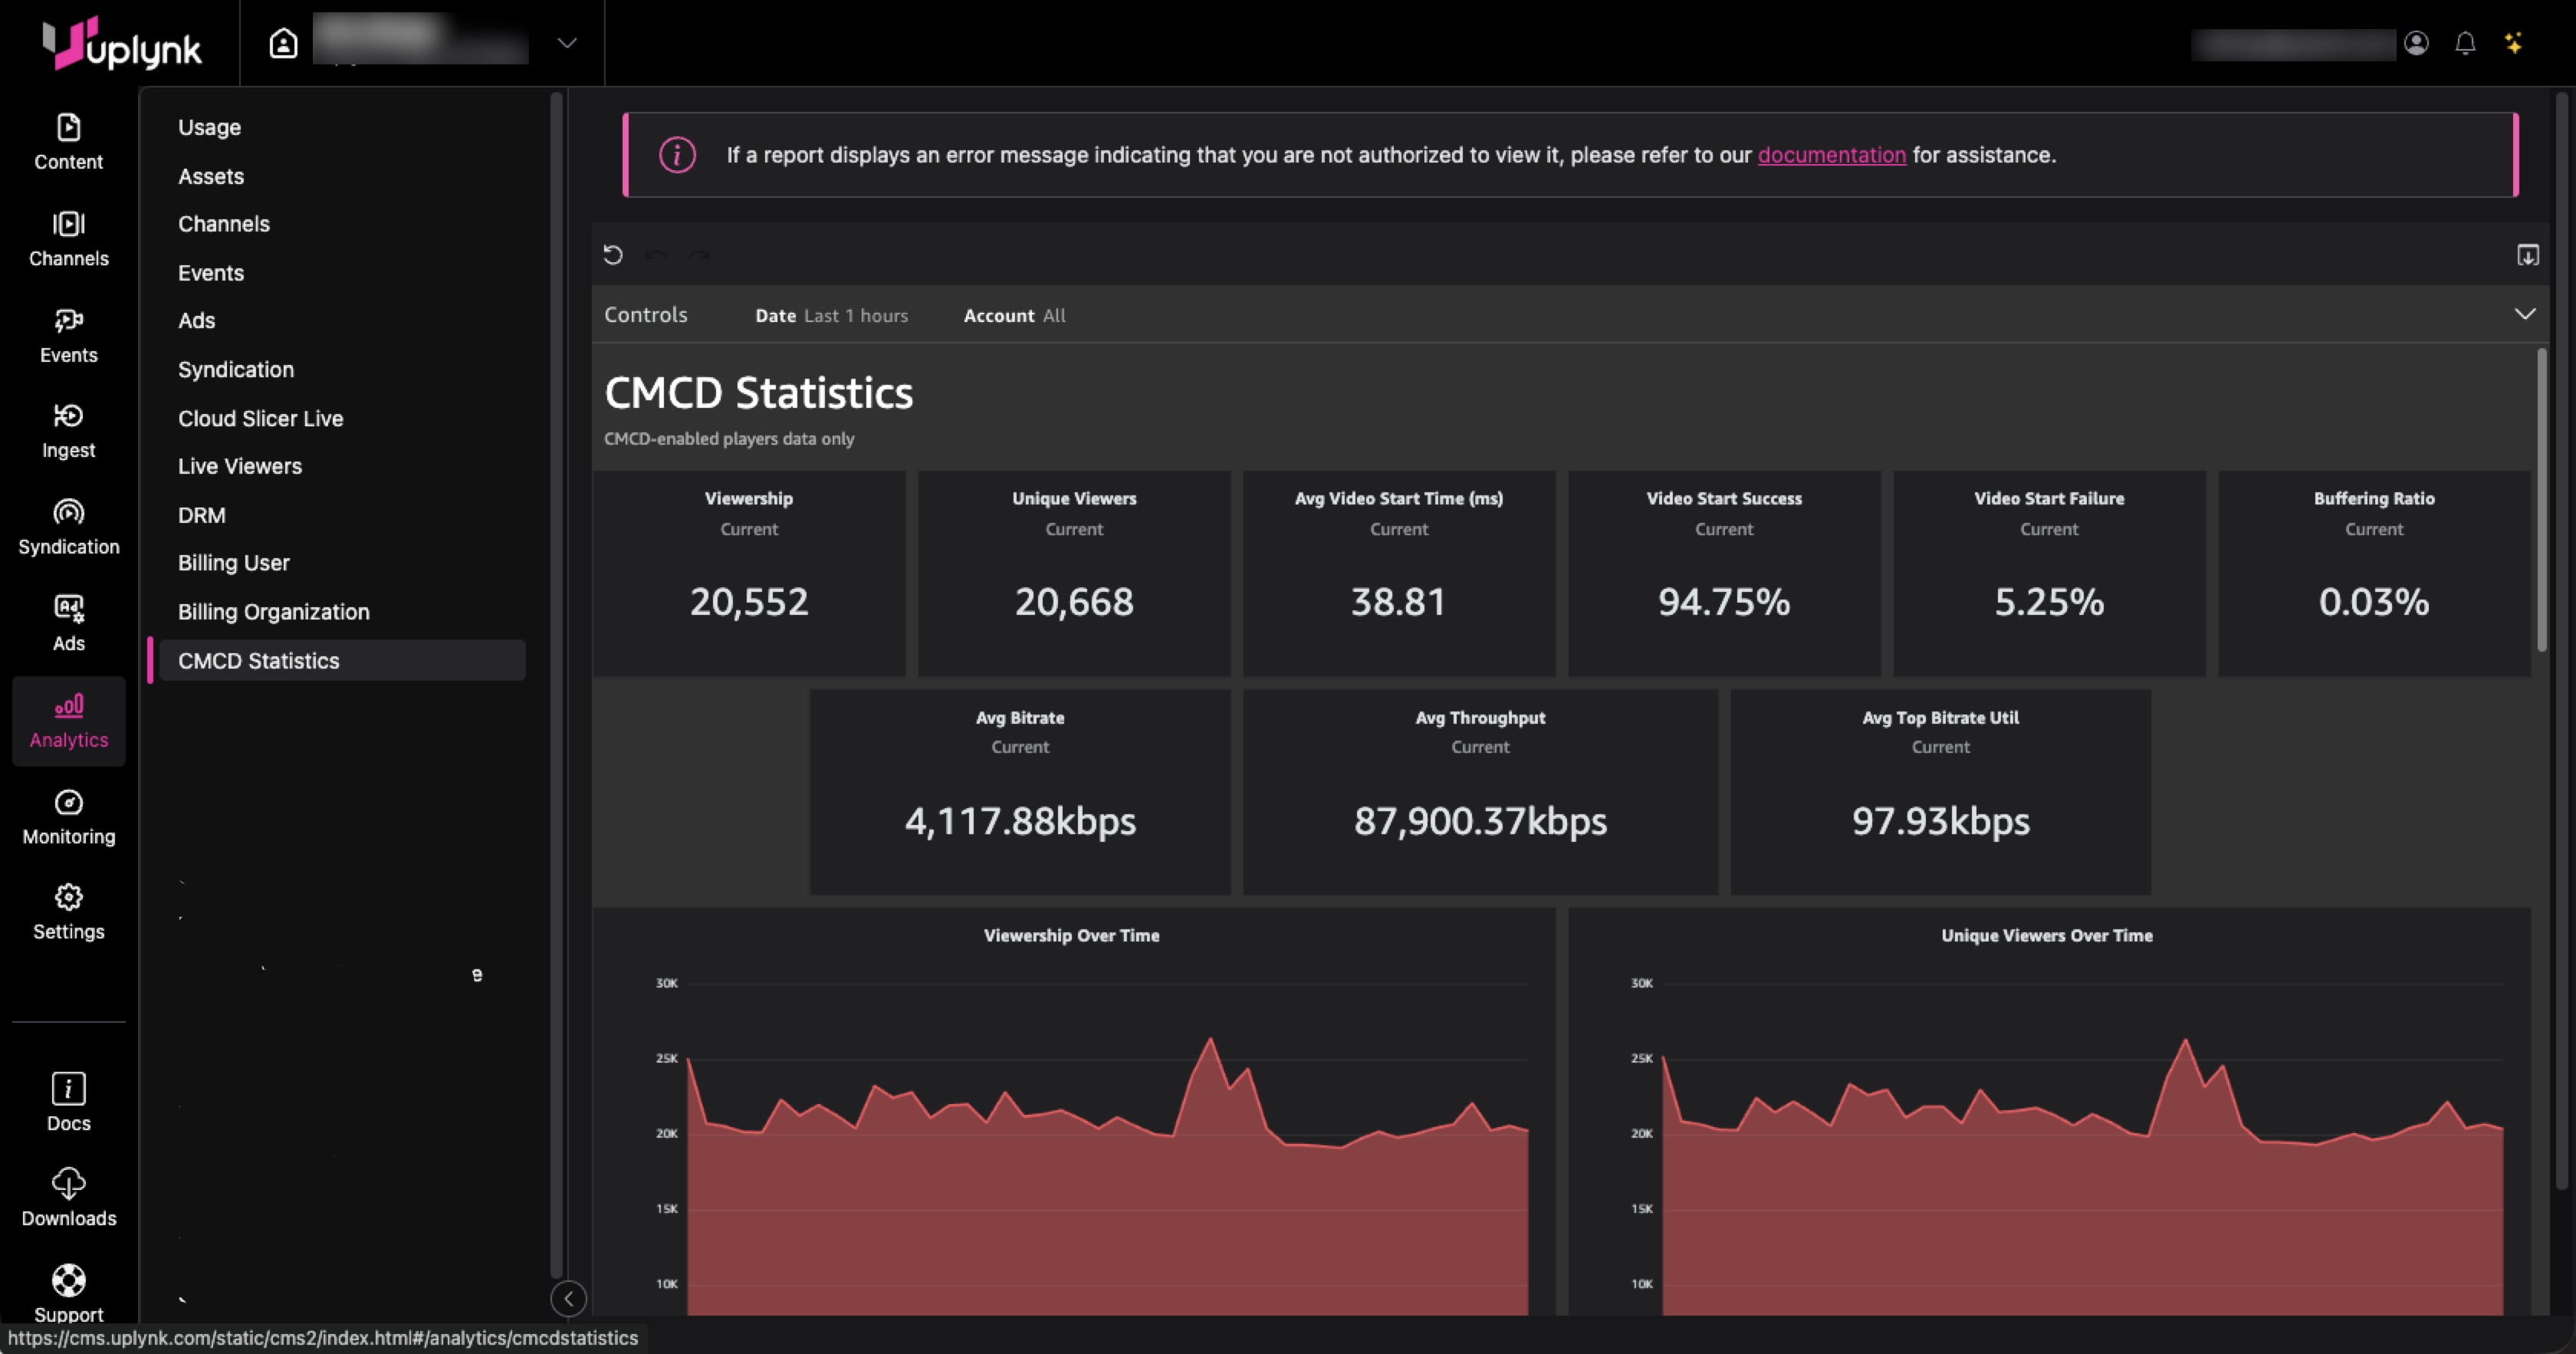Select Live Viewers report
2576x1354 pixels.
tap(240, 466)
